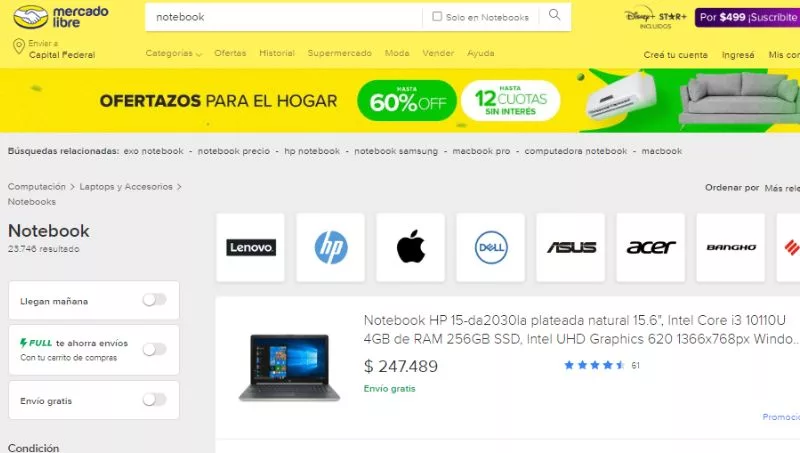The image size is (800, 453).
Task: Choose the Acer brand tile
Action: pyautogui.click(x=651, y=247)
